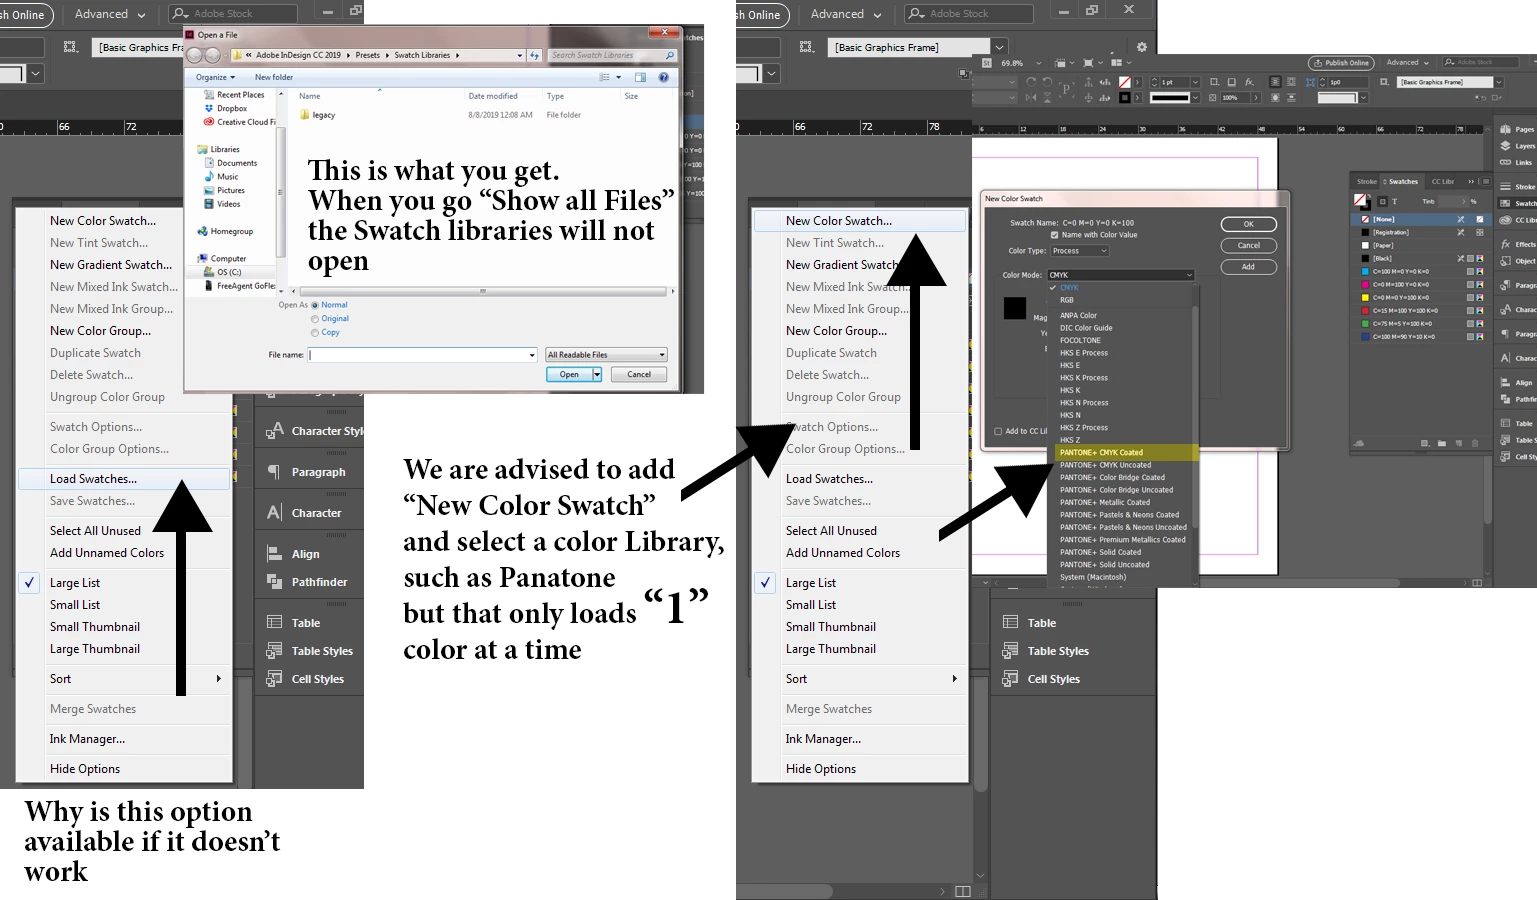This screenshot has height=900, width=1537.
Task: Open the large Character Styles panel
Action: (313, 431)
